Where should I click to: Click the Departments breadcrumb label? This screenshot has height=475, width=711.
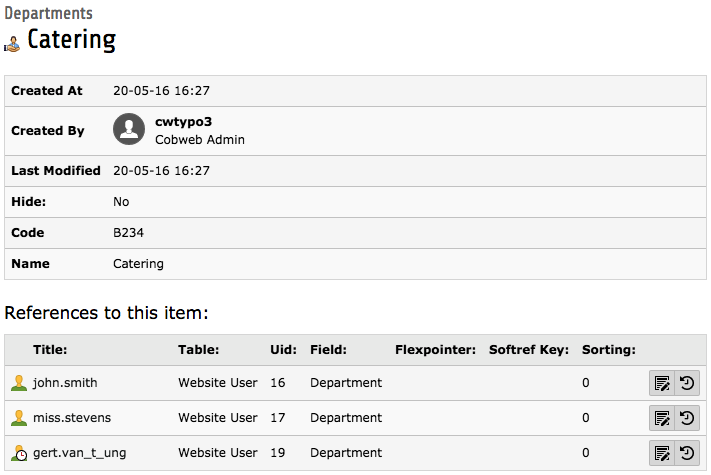48,14
